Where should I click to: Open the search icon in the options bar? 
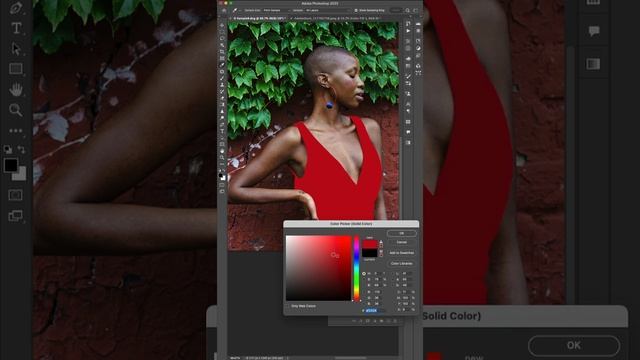click(407, 10)
